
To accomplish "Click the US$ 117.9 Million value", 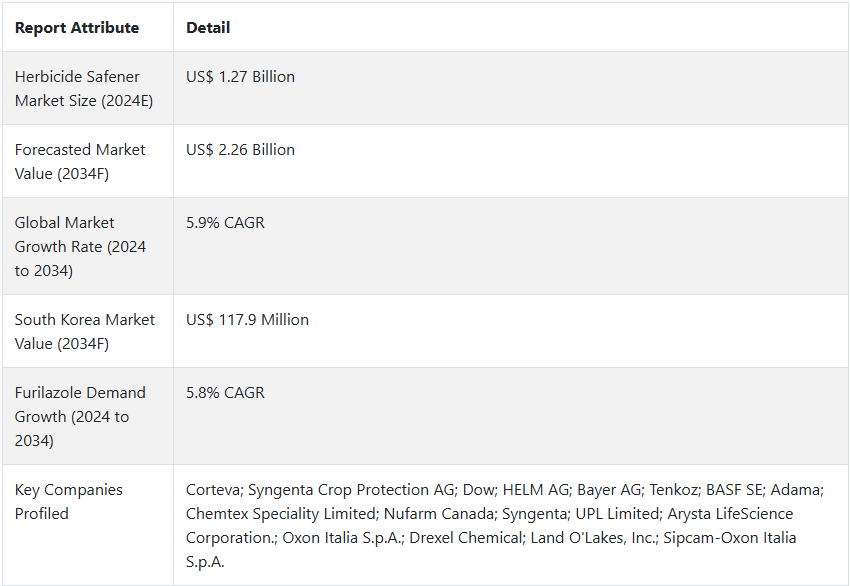I will 247,320.
